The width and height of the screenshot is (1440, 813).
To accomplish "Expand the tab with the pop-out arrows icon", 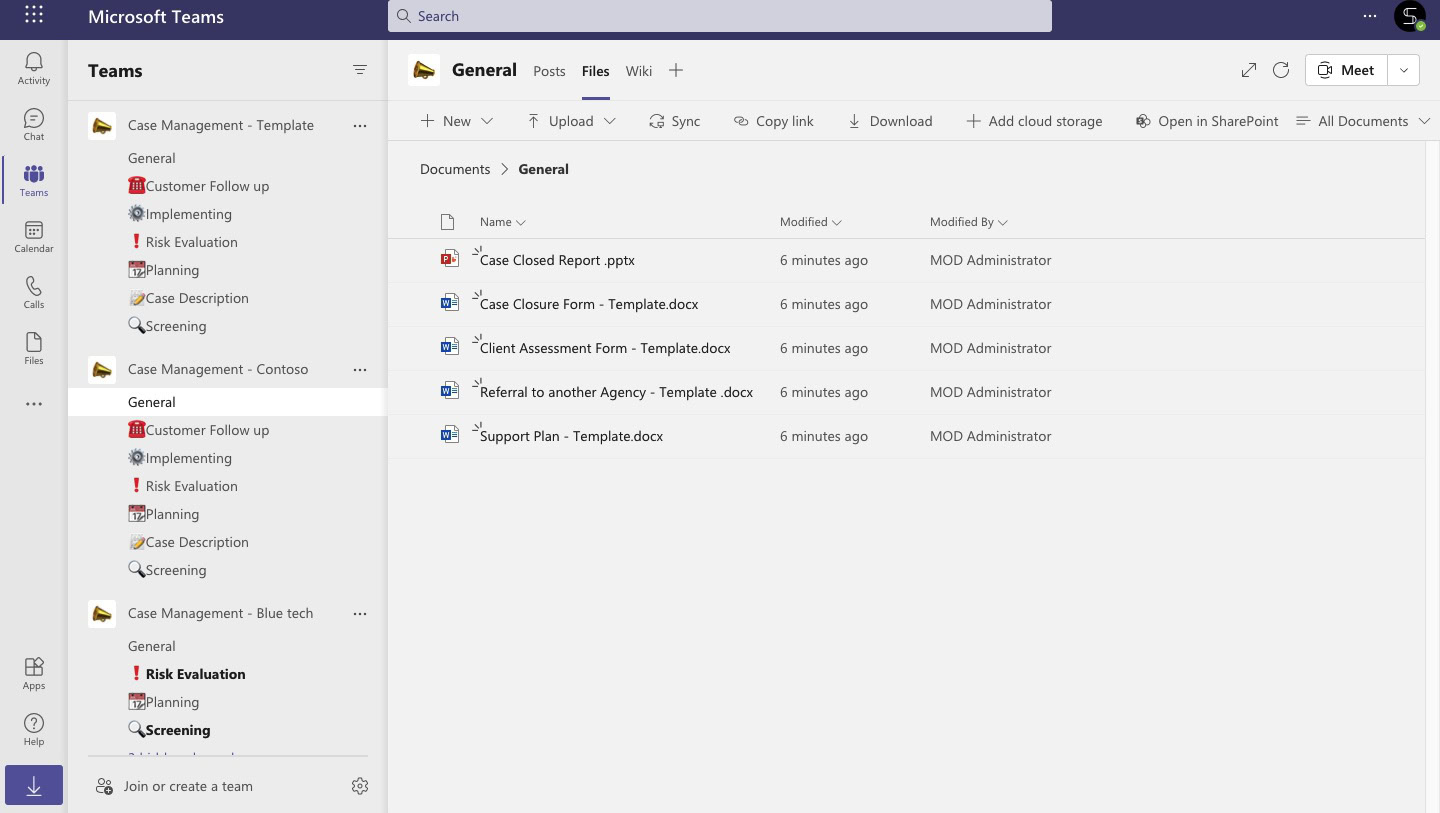I will (x=1249, y=70).
